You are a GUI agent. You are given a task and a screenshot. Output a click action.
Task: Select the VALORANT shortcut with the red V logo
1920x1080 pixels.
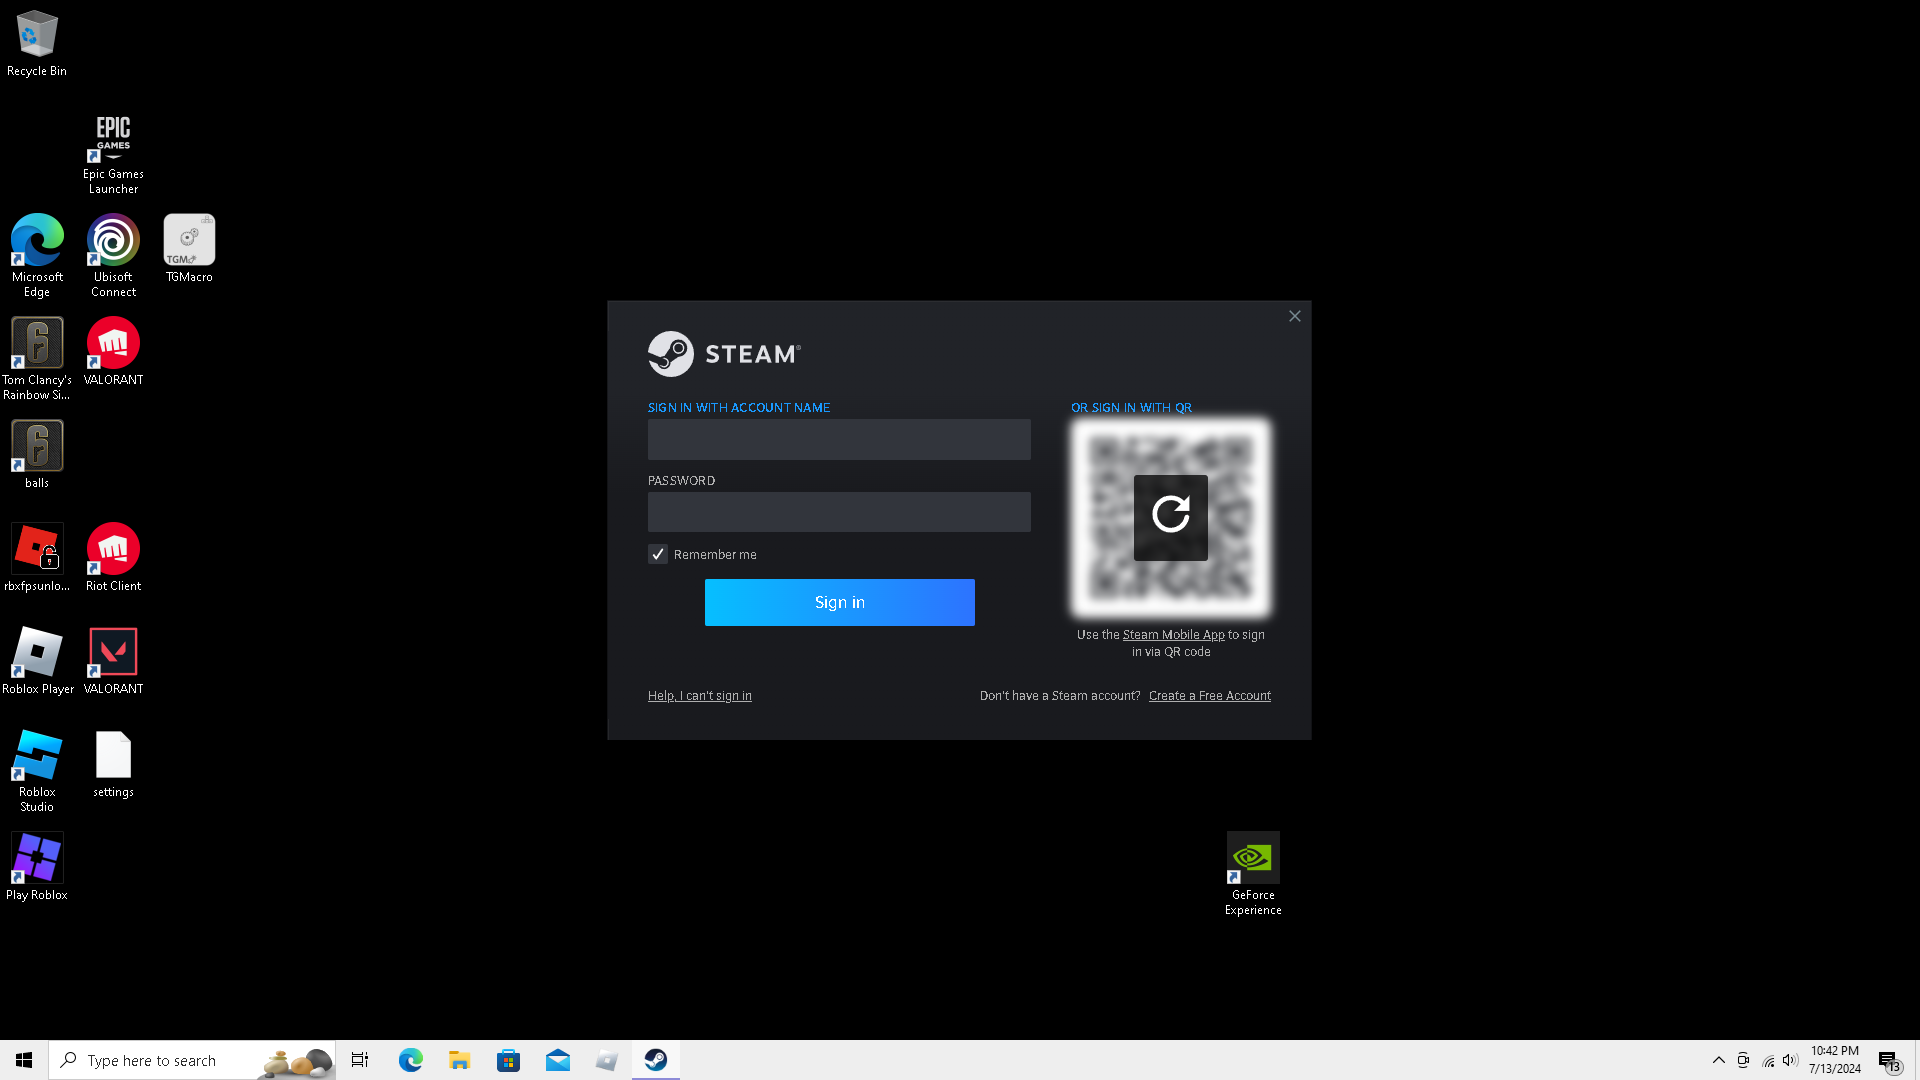(113, 661)
